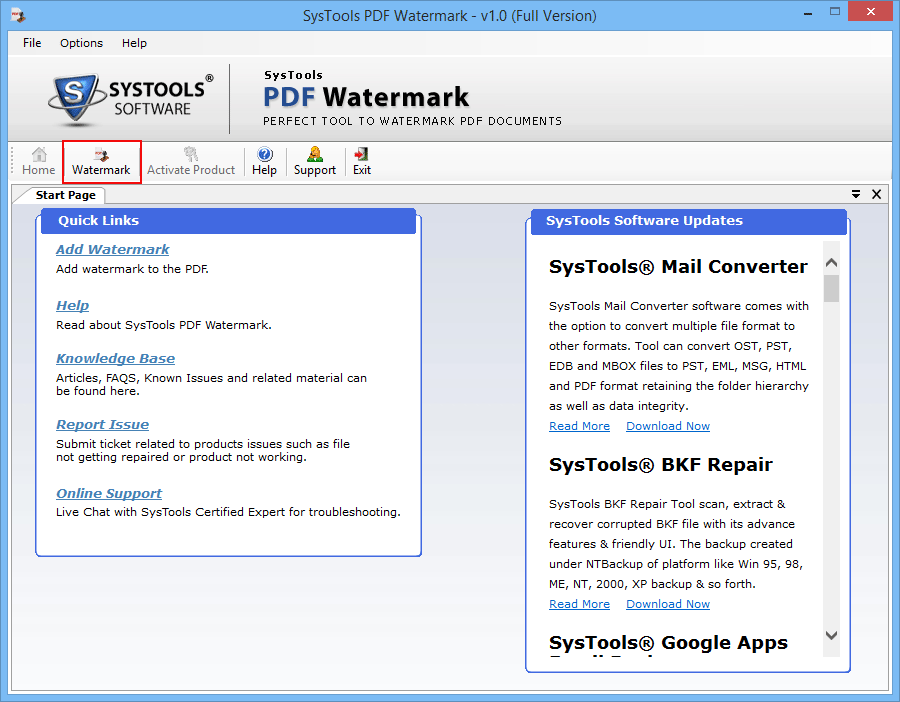The height and width of the screenshot is (702, 900).
Task: Read More about SysTools BKF Repair
Action: (x=579, y=604)
